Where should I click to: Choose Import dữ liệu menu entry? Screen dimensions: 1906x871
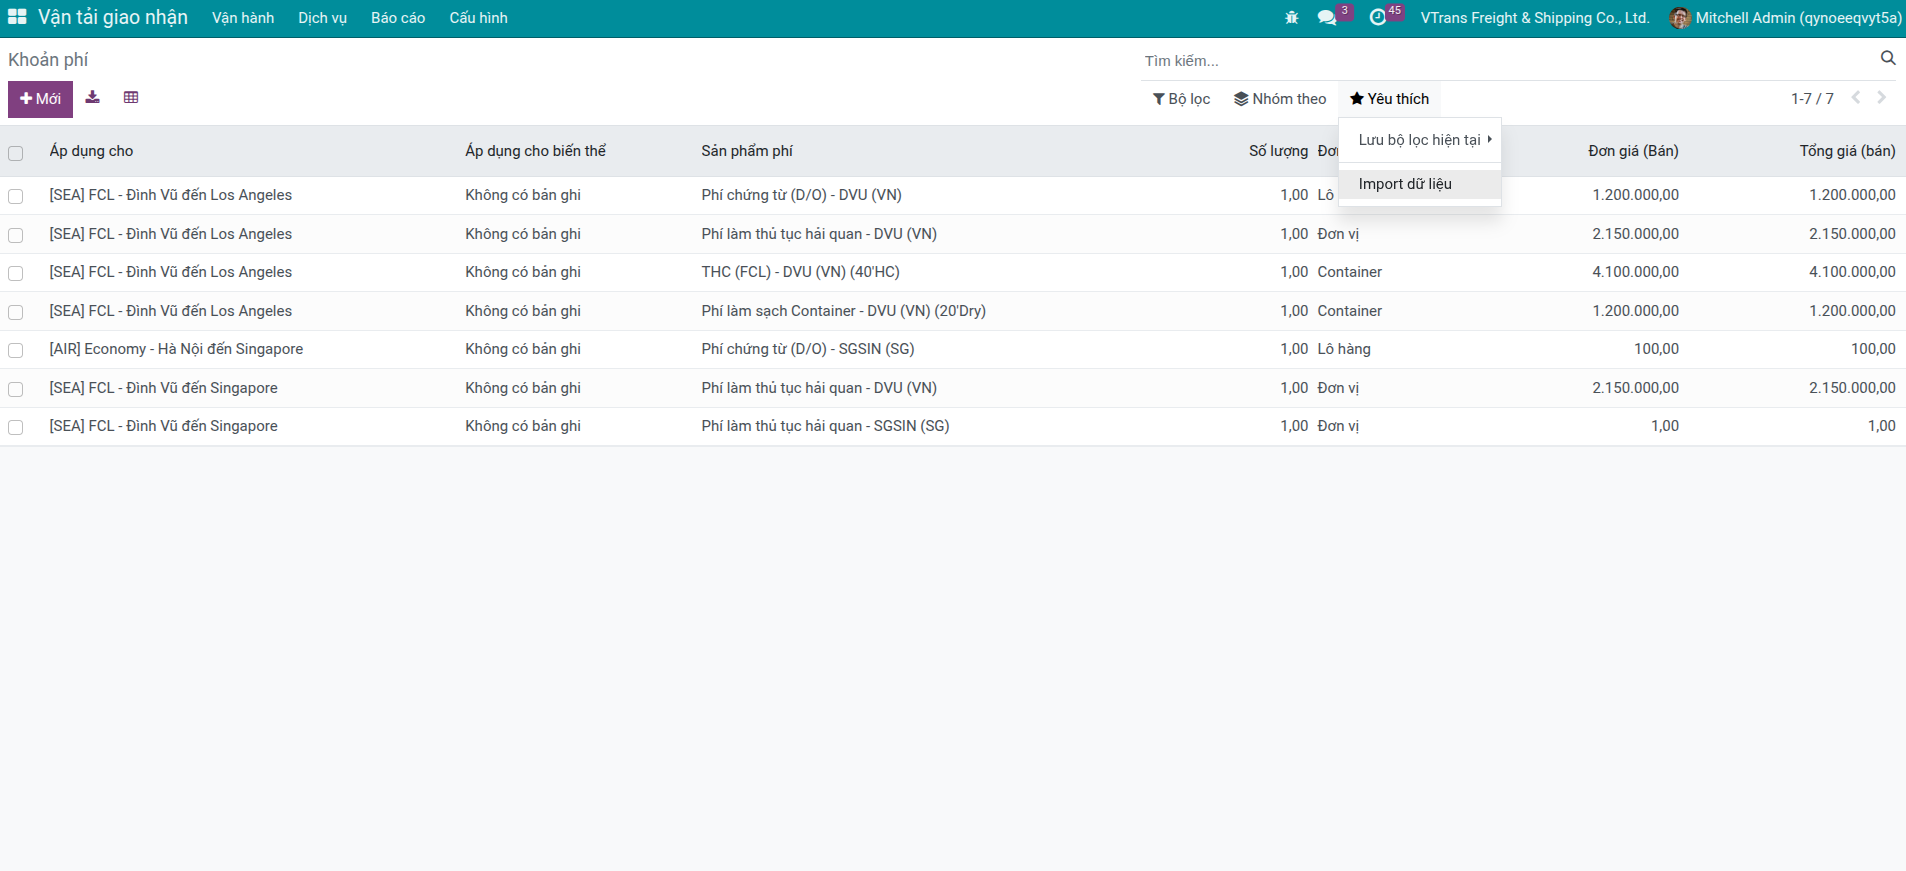point(1405,184)
